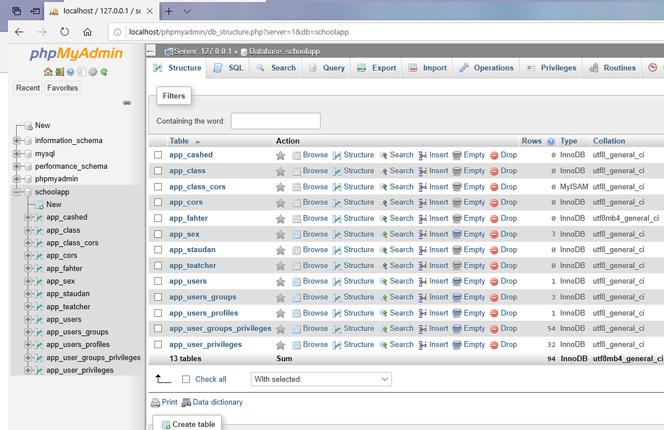Tick the checkbox for app_class_cors
Screen dimensions: 664x430
(x=158, y=187)
